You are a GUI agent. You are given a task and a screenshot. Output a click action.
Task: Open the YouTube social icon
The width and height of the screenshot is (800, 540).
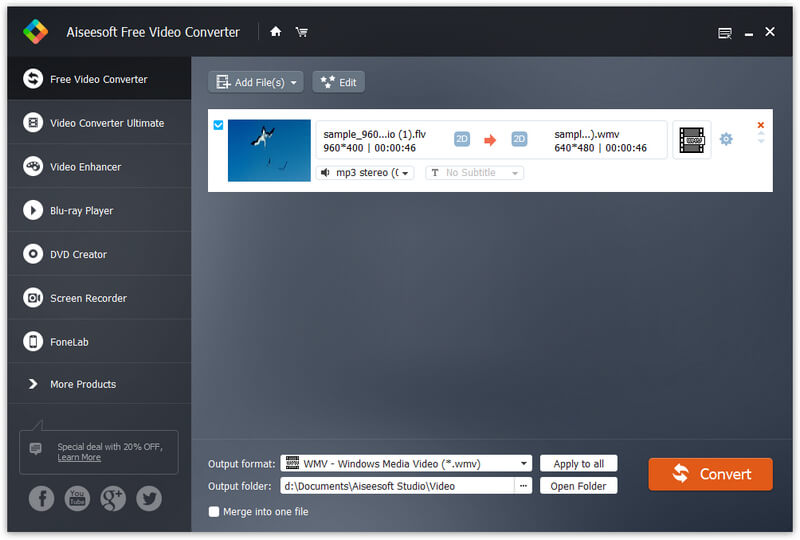77,498
